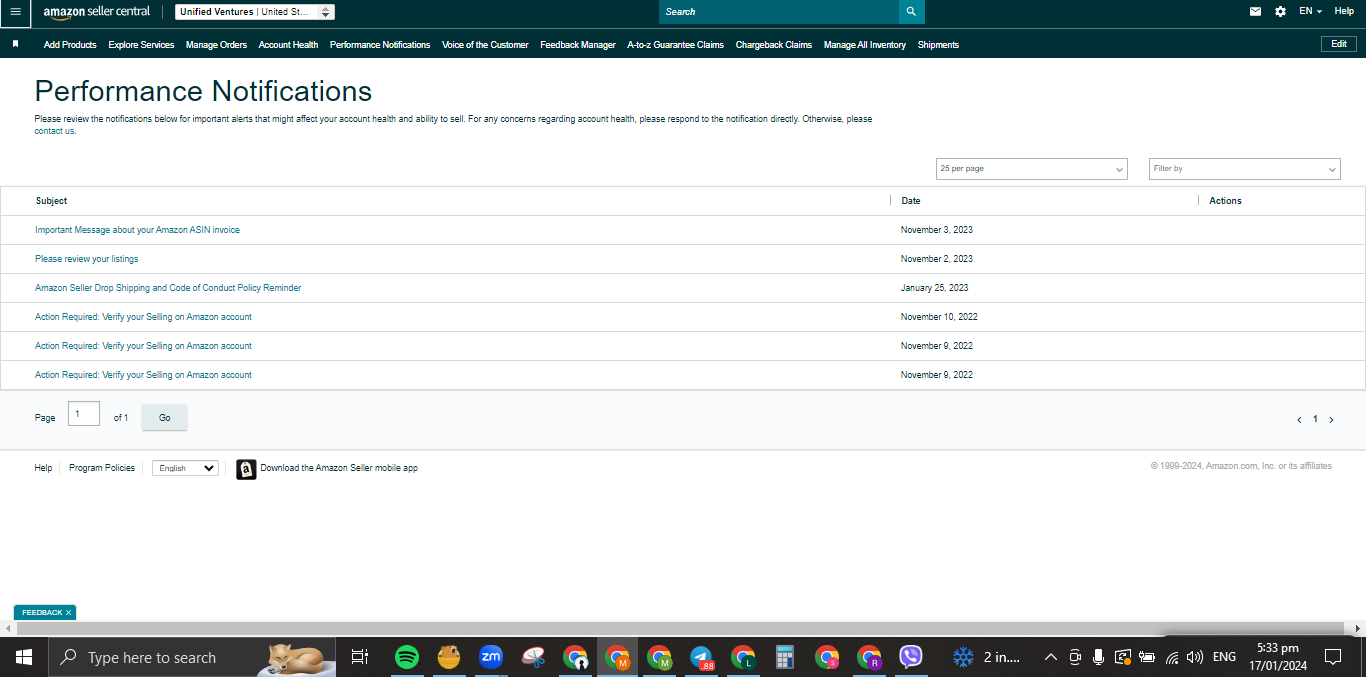Open the EN language dropdown
The height and width of the screenshot is (677, 1366).
tap(1310, 11)
